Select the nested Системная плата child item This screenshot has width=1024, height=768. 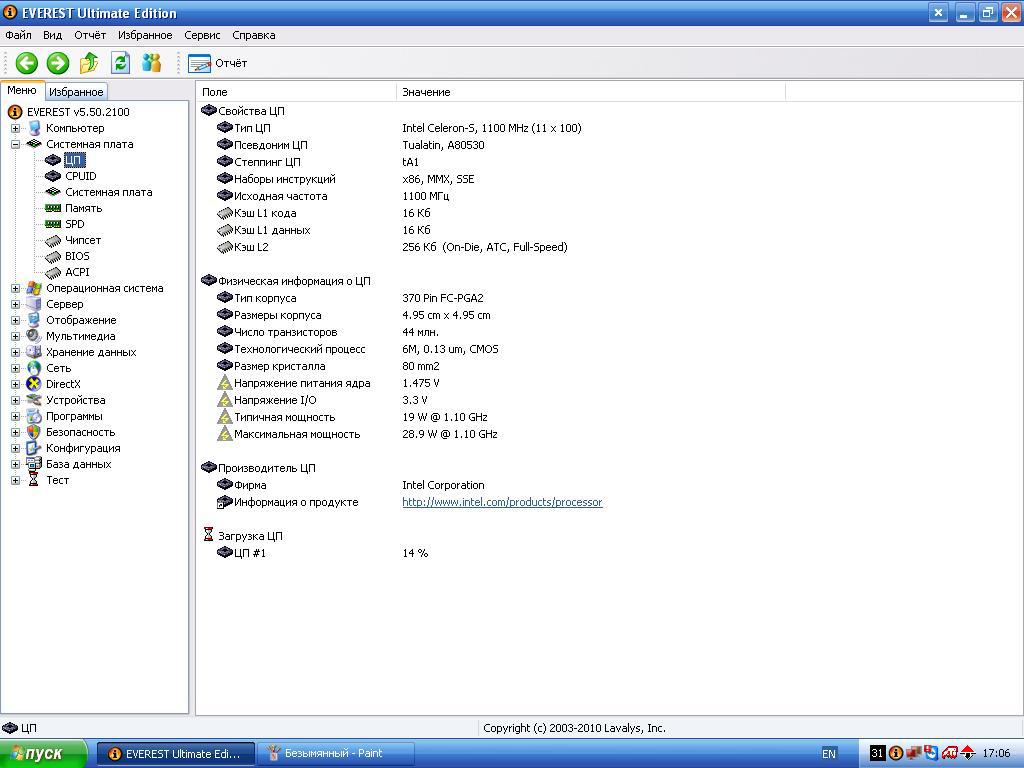tap(108, 192)
